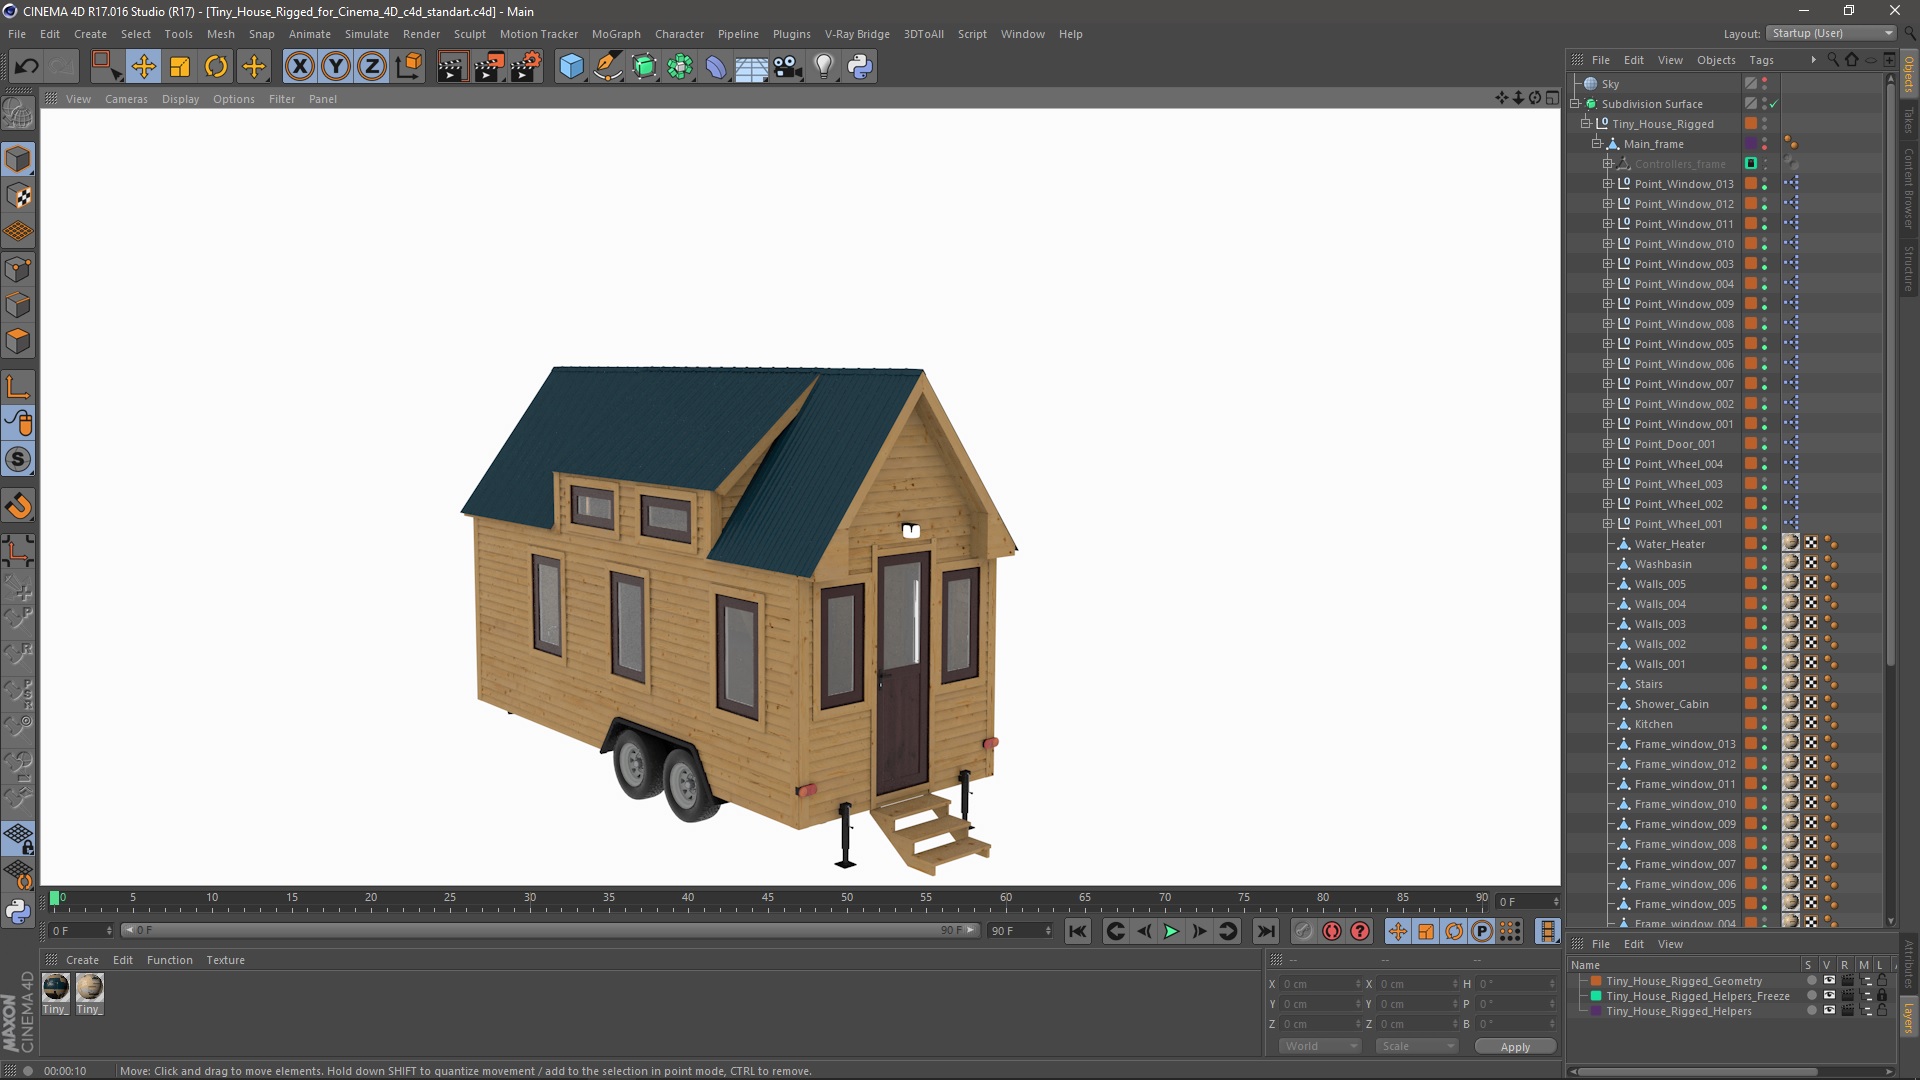Screen dimensions: 1920x1080
Task: Collapse the Main_frame node
Action: tap(1597, 144)
